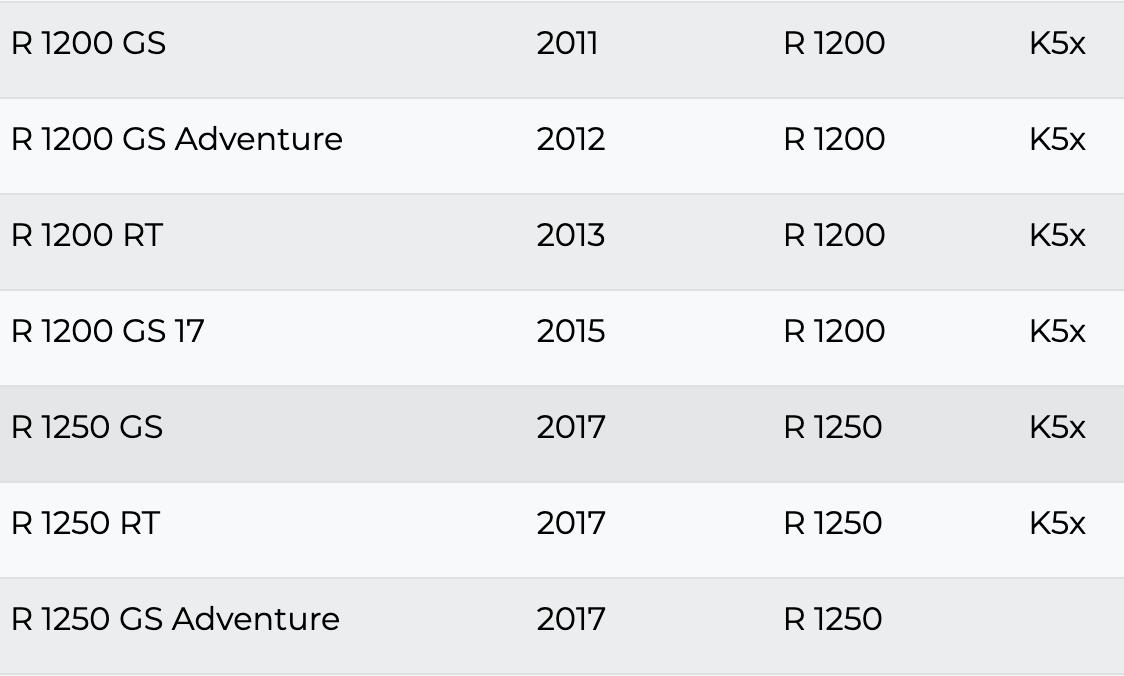Select the year 2011 cell

(x=567, y=44)
